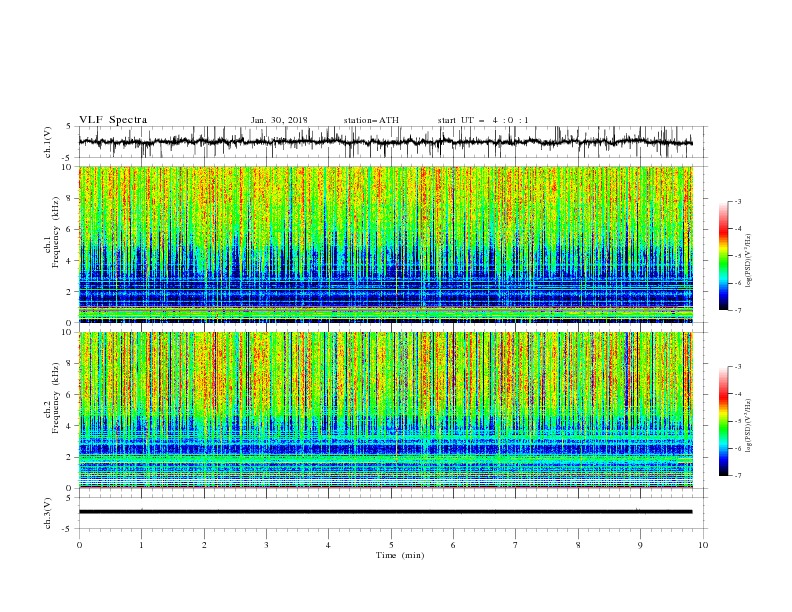This screenshot has width=792, height=612.
Task: Click the "6" kHz tick on ch.2 frequency axis
Action: (71, 395)
